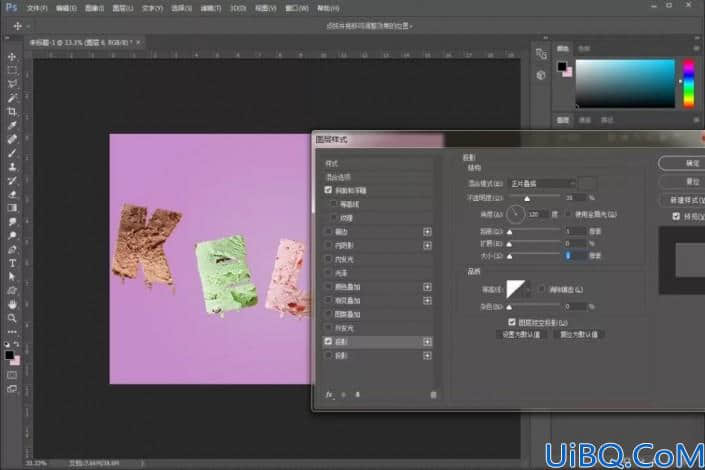
Task: Enable the 等高线 sub-effect checkbox
Action: (x=334, y=204)
